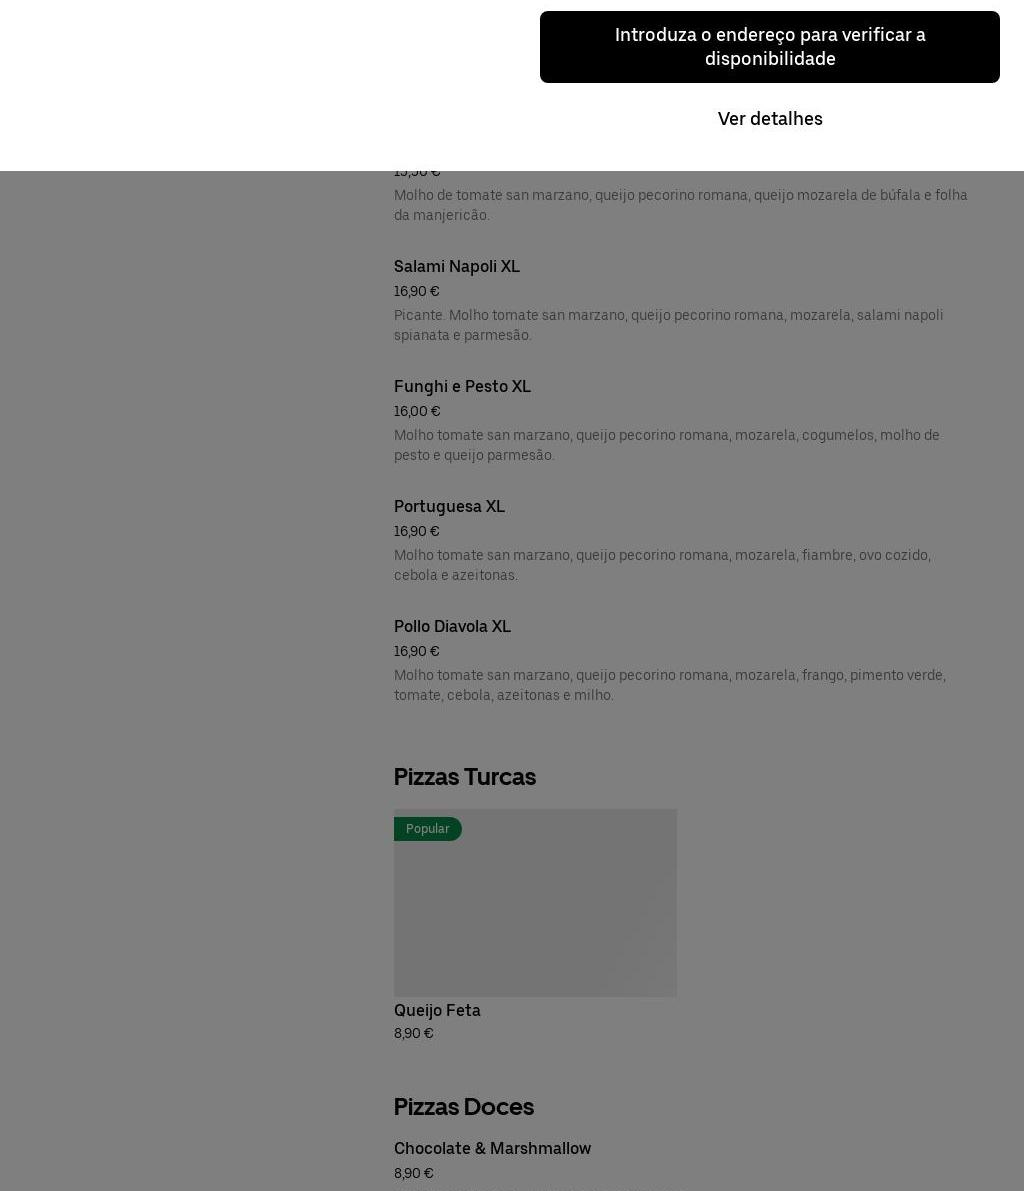Click the Funghi e Pesto XL description
This screenshot has width=1024, height=1191.
click(x=667, y=445)
